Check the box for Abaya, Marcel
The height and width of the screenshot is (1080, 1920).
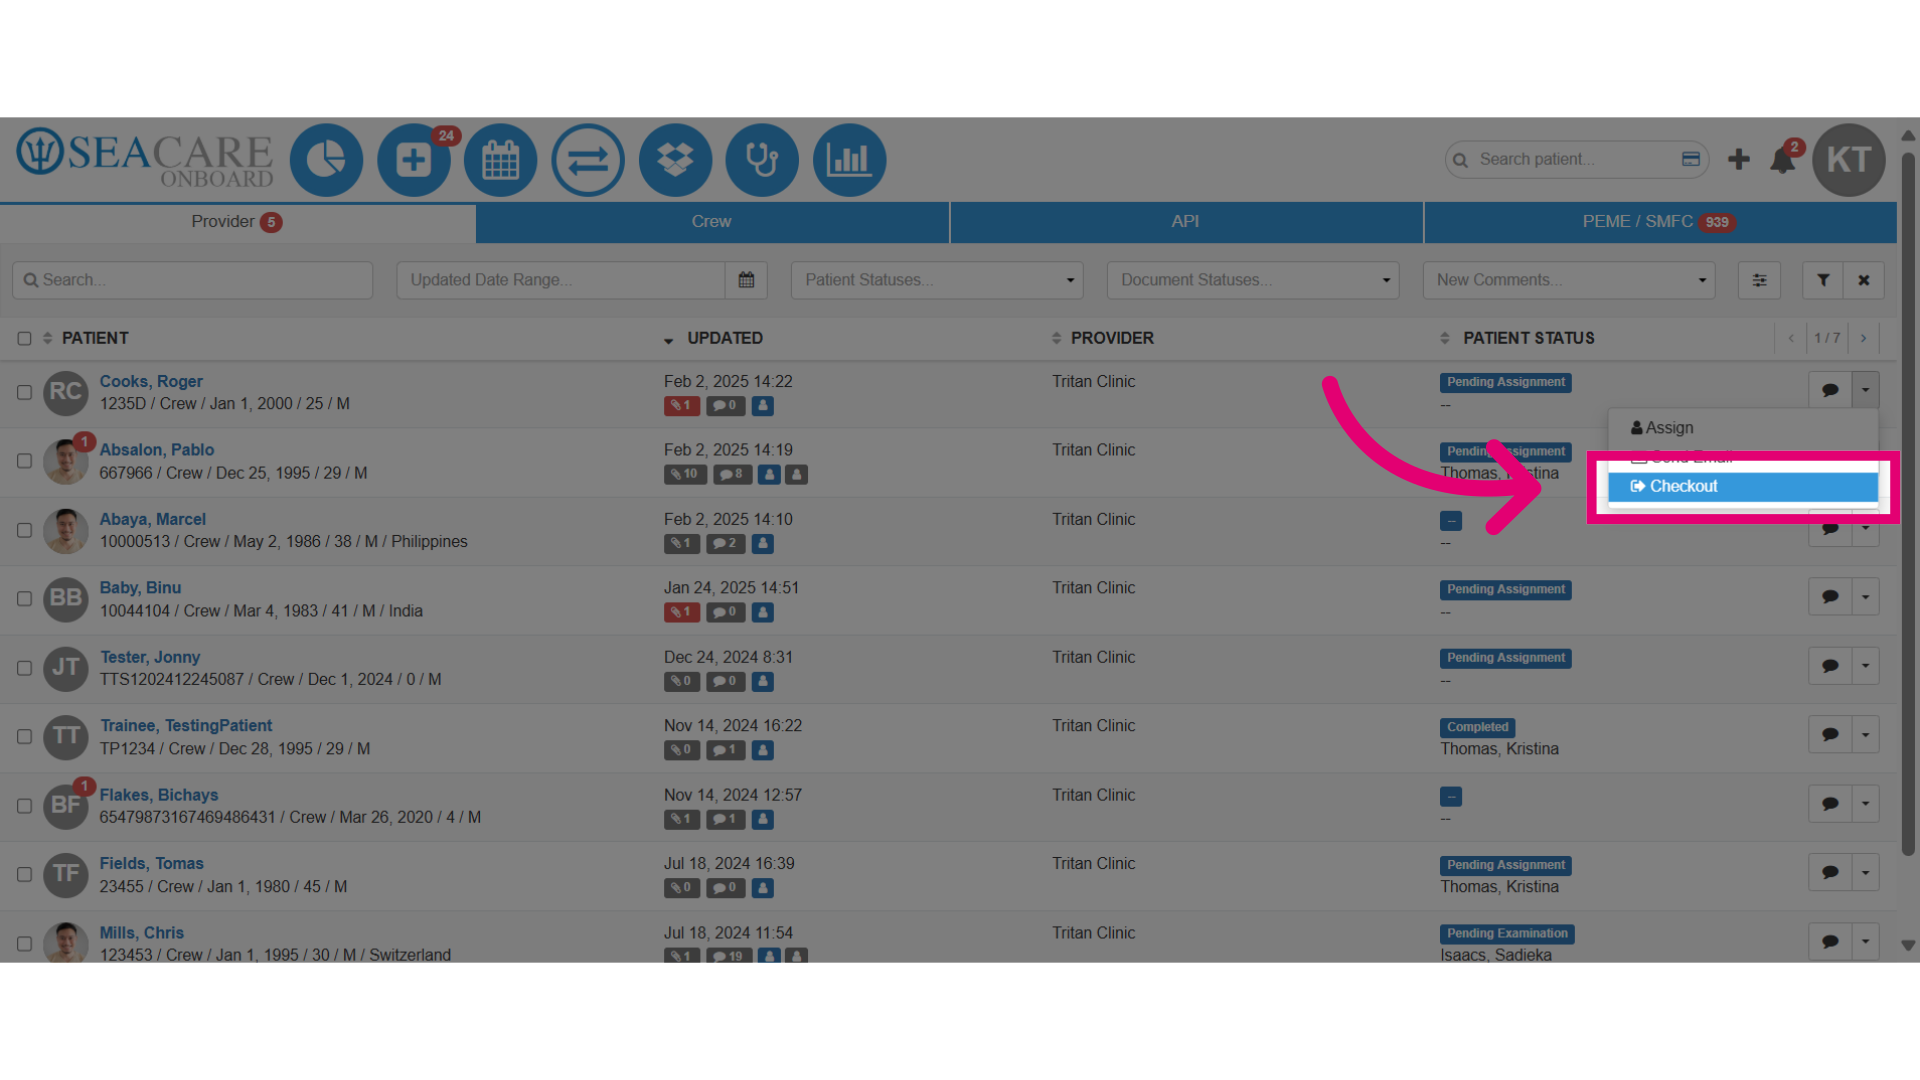(x=24, y=530)
